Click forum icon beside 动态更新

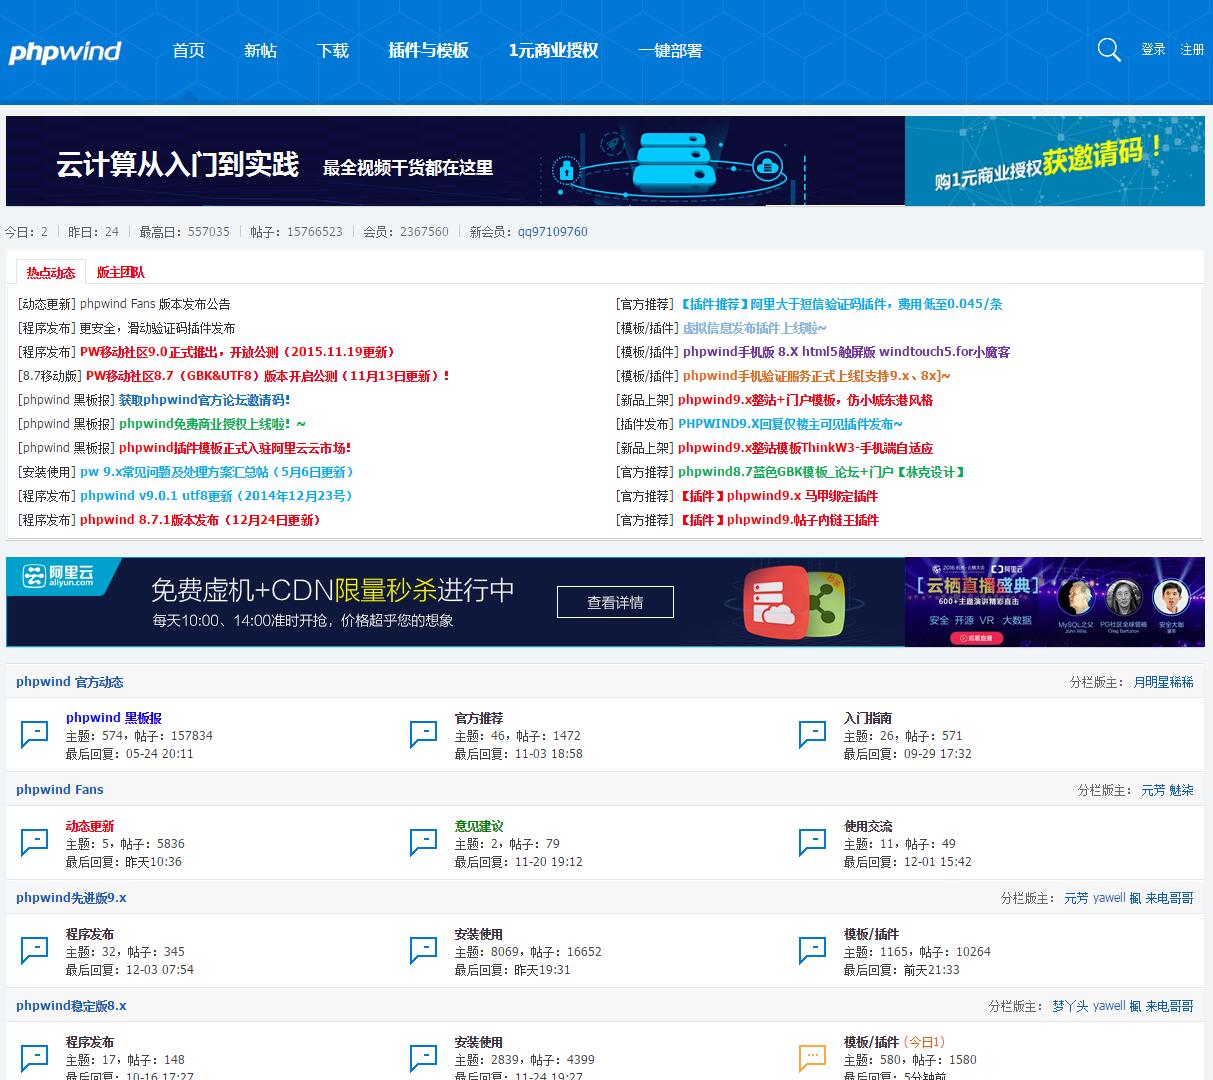(x=35, y=843)
